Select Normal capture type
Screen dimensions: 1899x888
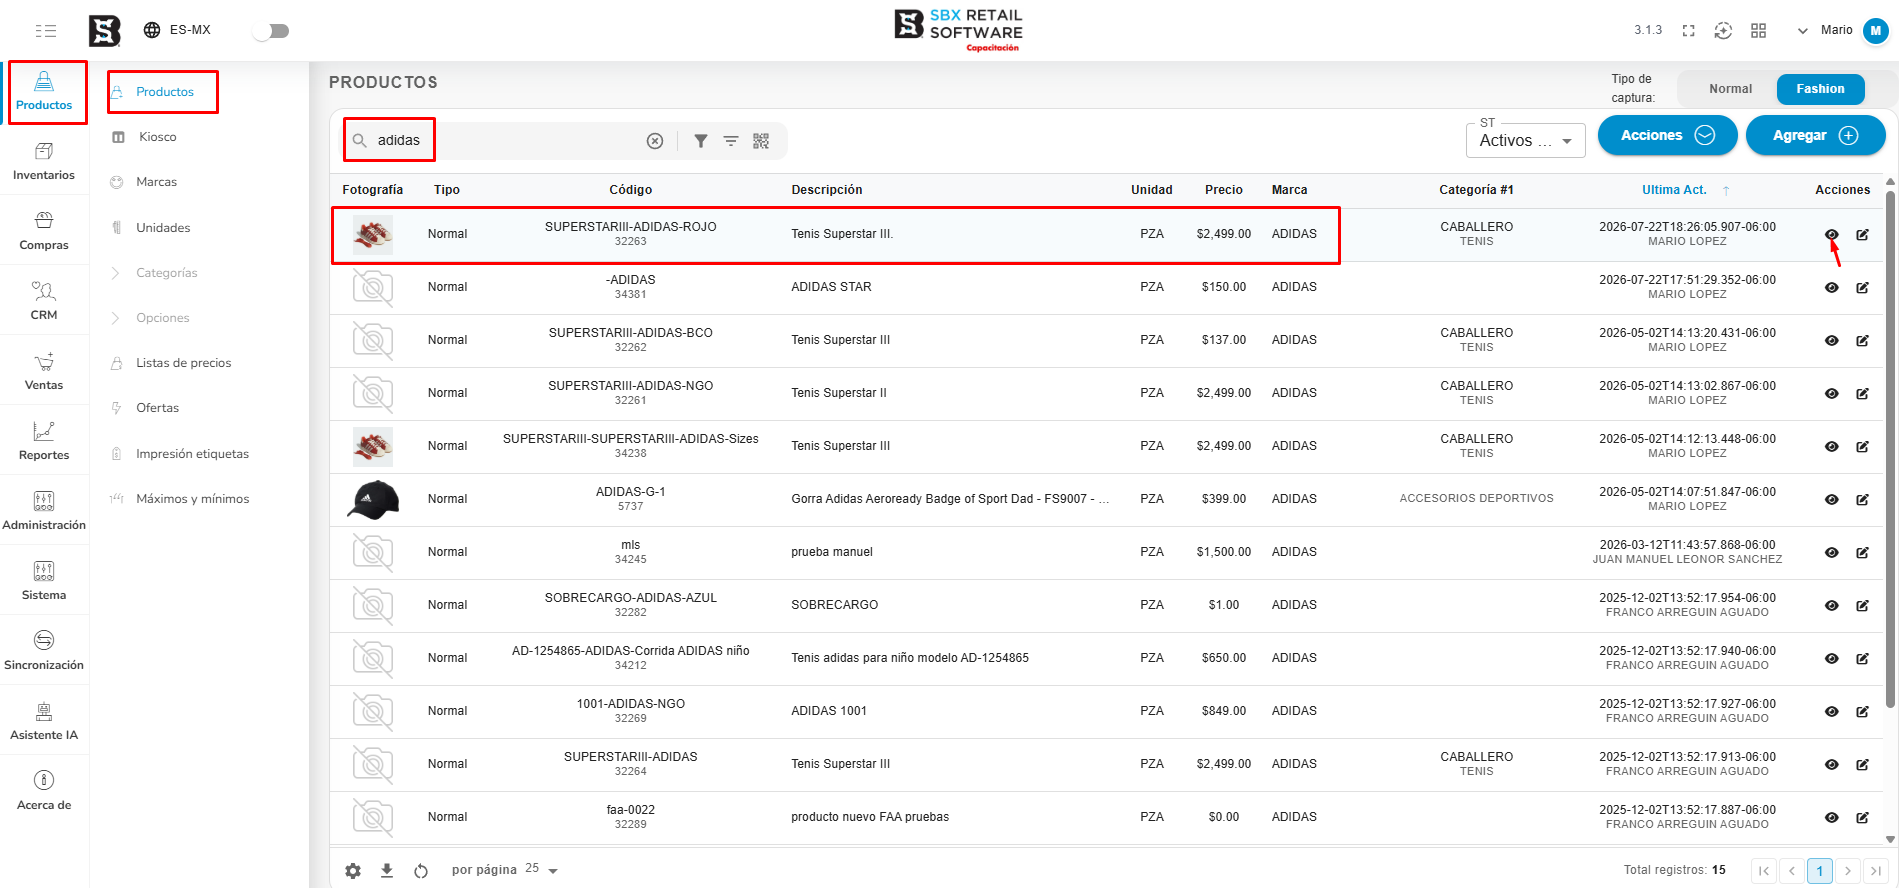click(1730, 89)
